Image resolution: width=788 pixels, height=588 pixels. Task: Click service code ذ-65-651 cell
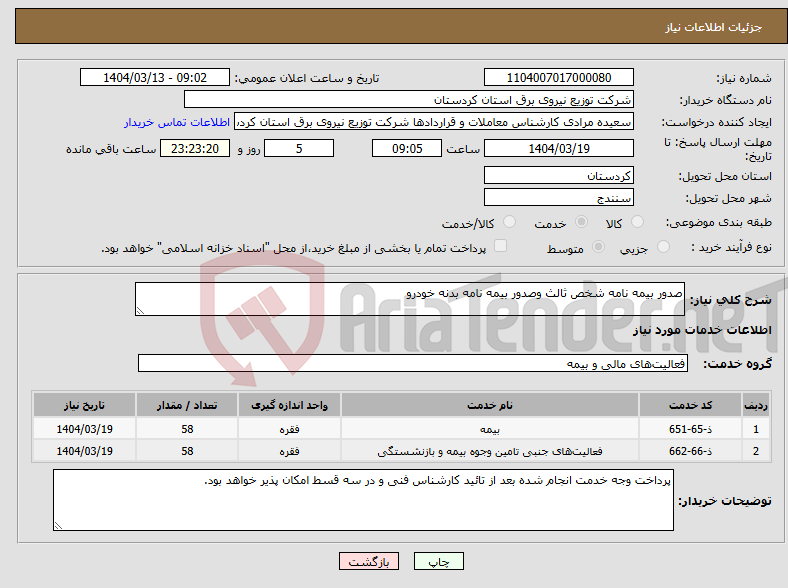point(691,429)
